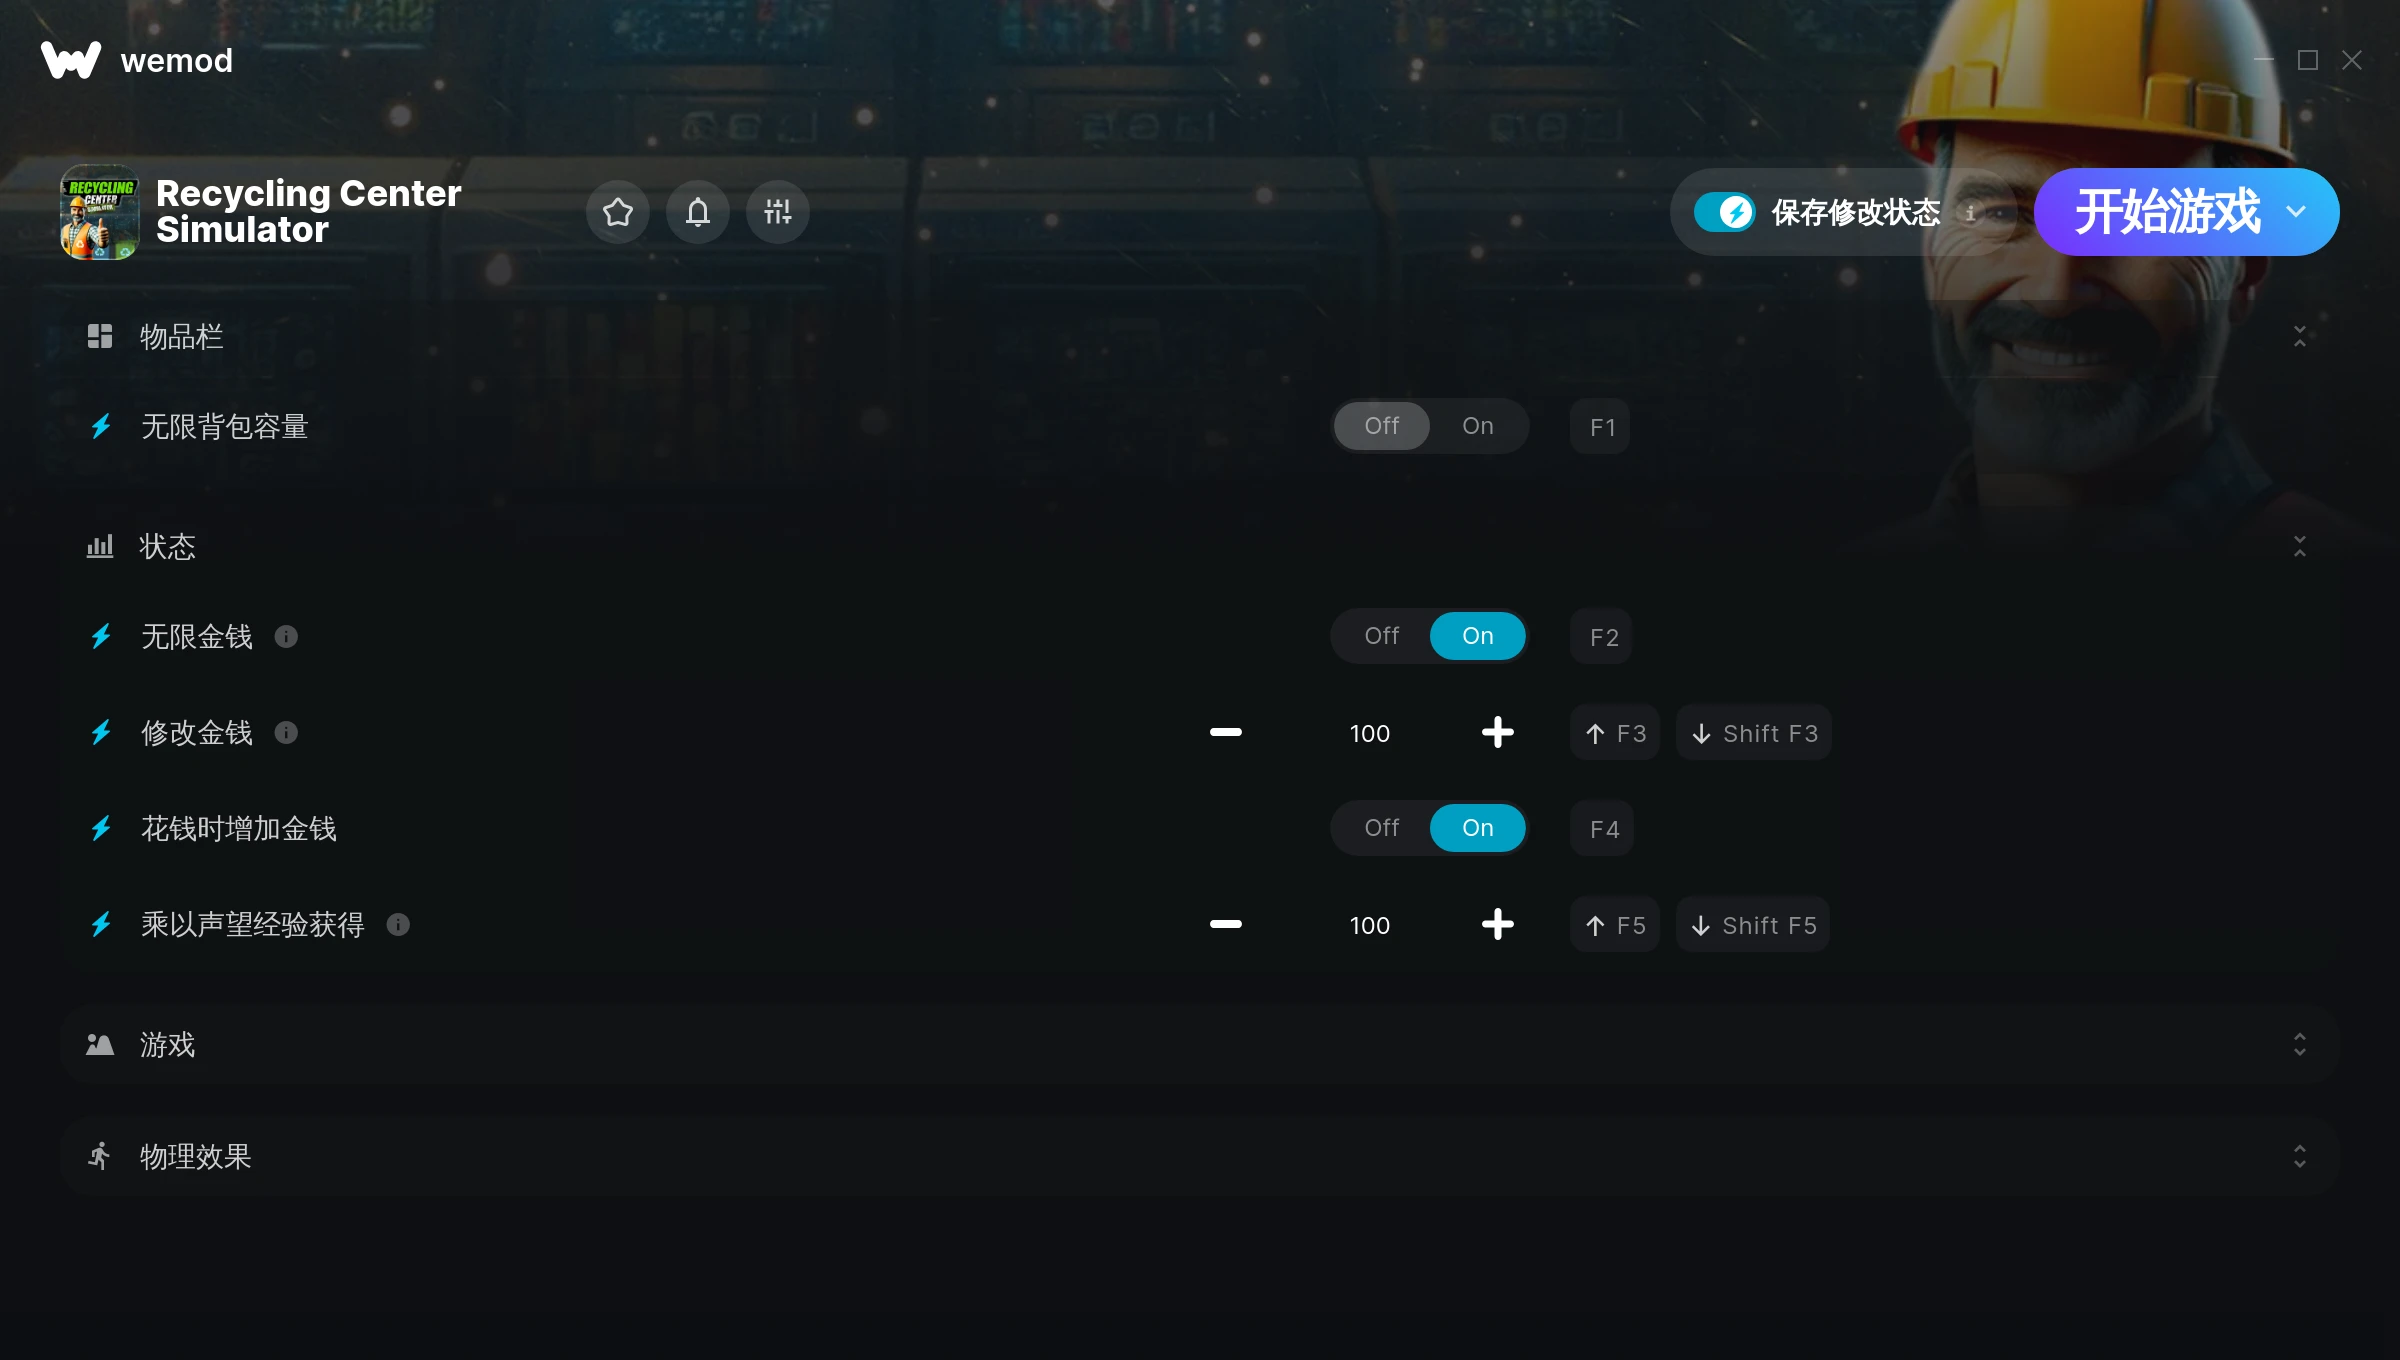Click the notifications bell icon
2400x1360 pixels.
(696, 211)
